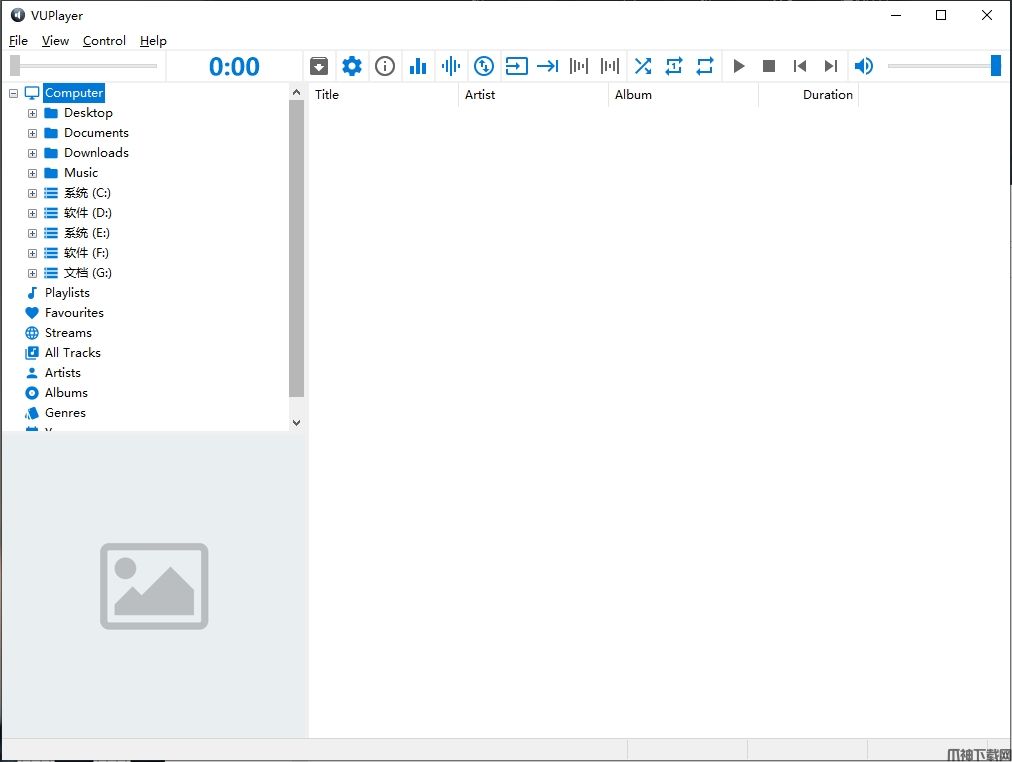The height and width of the screenshot is (762, 1012).
Task: Click the Playlists music note icon
Action: point(32,293)
